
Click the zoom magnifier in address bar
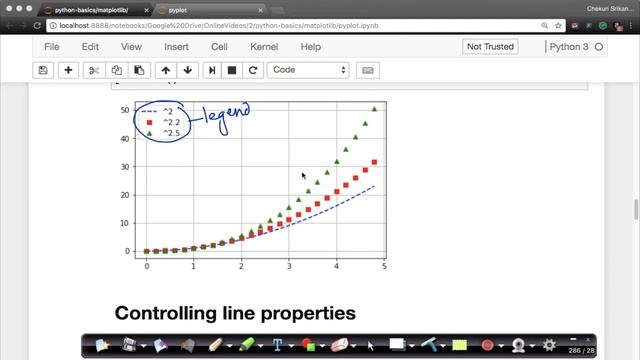coord(544,25)
